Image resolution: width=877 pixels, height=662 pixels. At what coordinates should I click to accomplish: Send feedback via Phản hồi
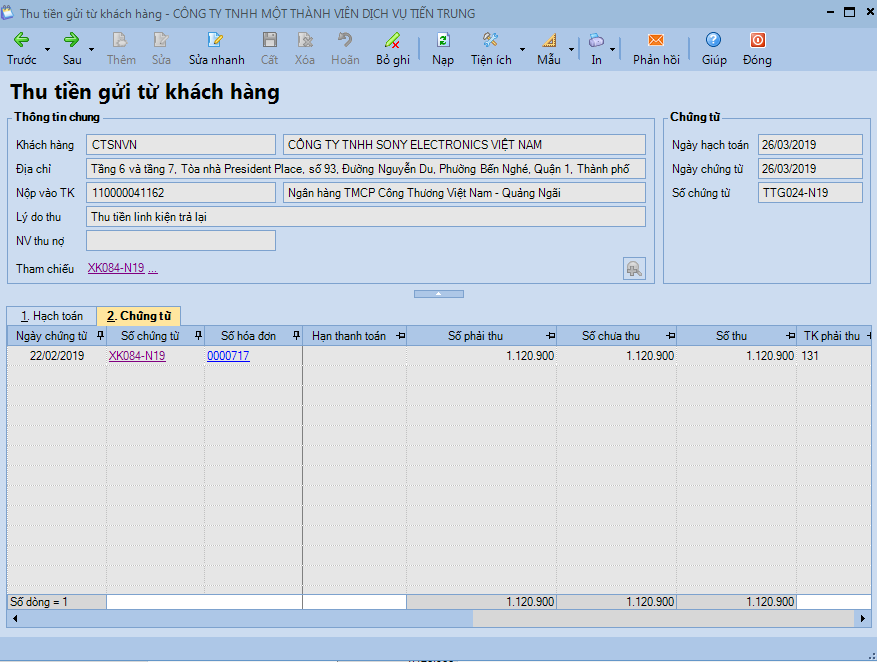coord(656,48)
